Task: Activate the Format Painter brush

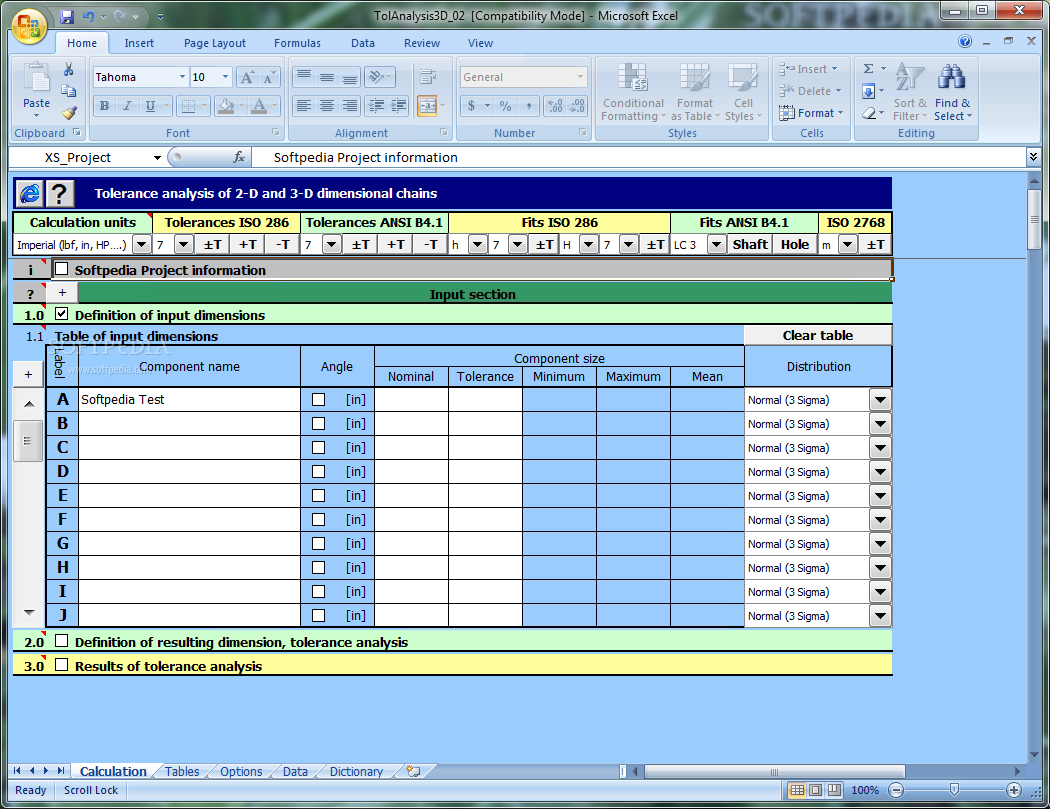Action: click(x=68, y=113)
